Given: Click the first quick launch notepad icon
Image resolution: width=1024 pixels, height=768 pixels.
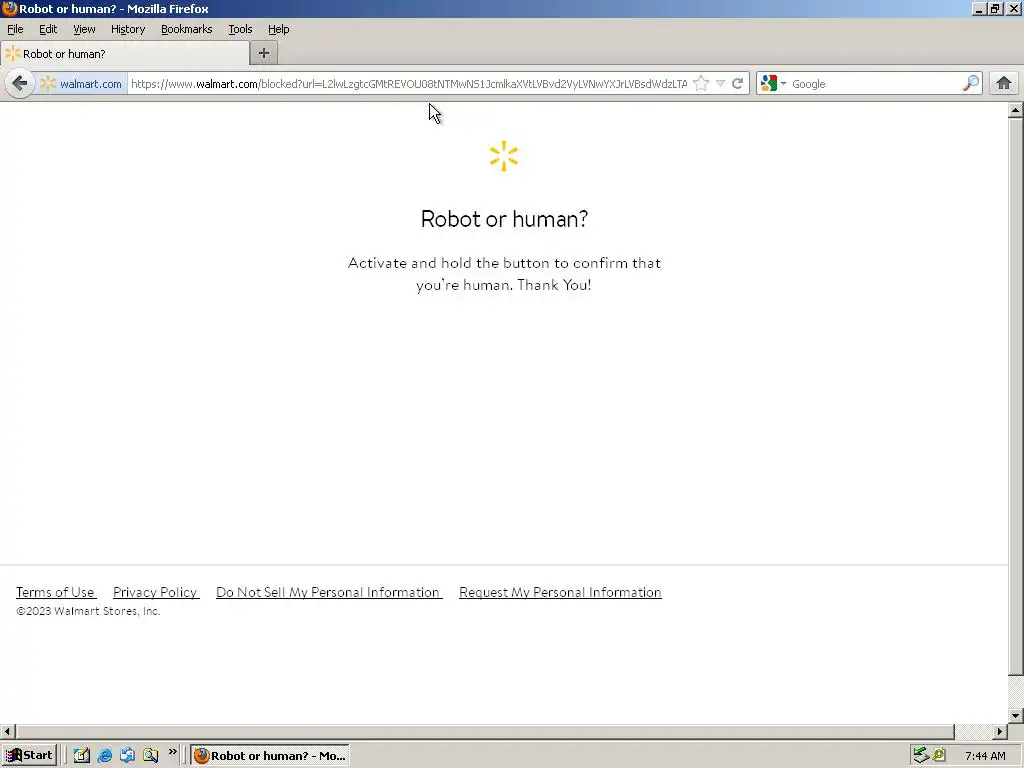Looking at the screenshot, I should coord(82,756).
